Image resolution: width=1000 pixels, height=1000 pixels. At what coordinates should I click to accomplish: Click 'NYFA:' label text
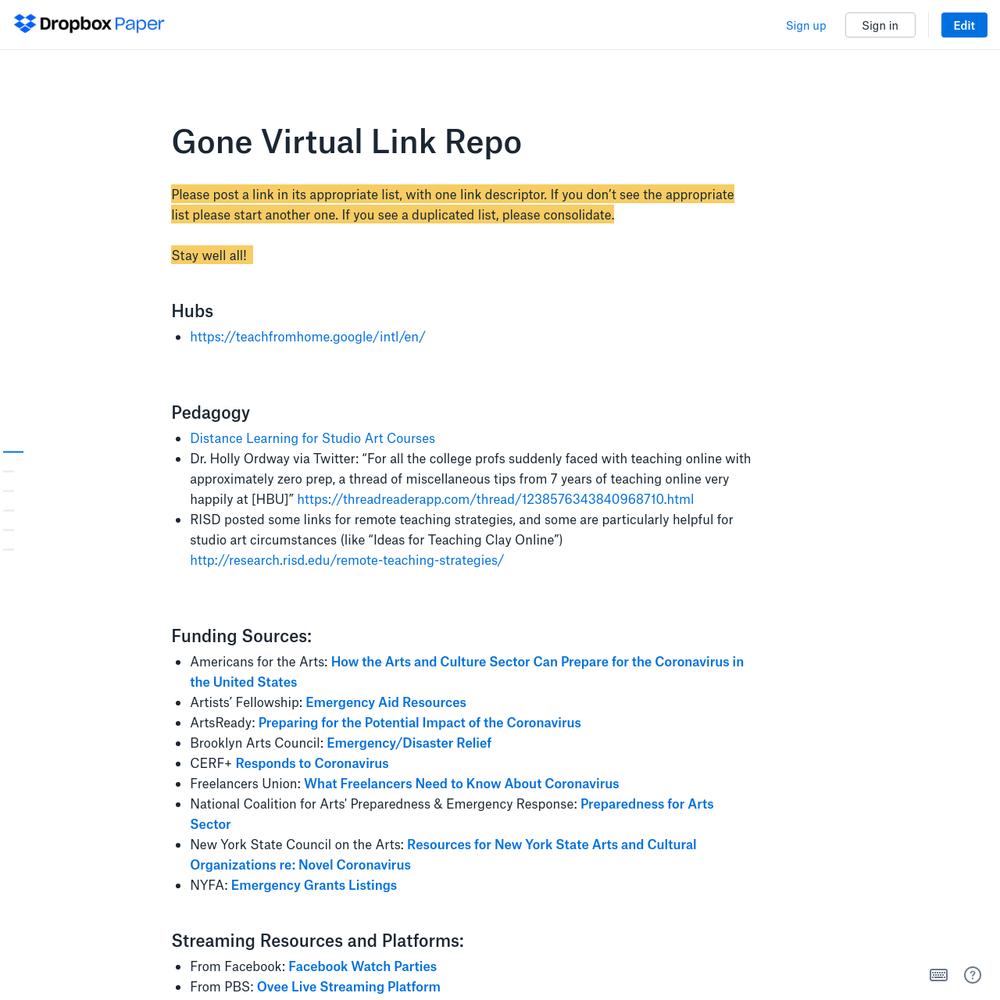click(x=209, y=886)
